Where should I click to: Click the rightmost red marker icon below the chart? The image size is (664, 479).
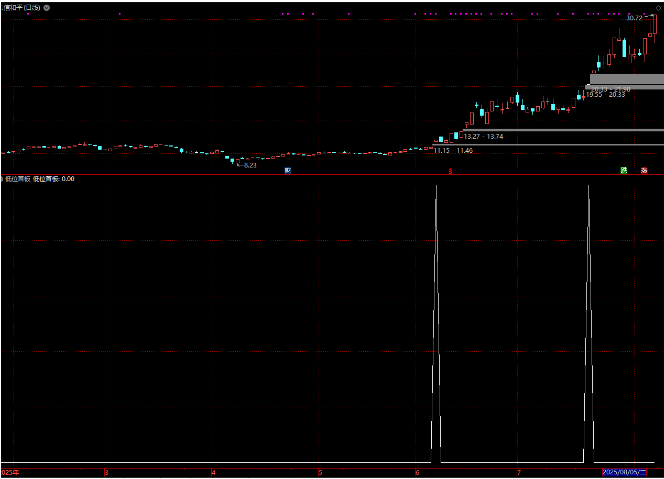(645, 171)
